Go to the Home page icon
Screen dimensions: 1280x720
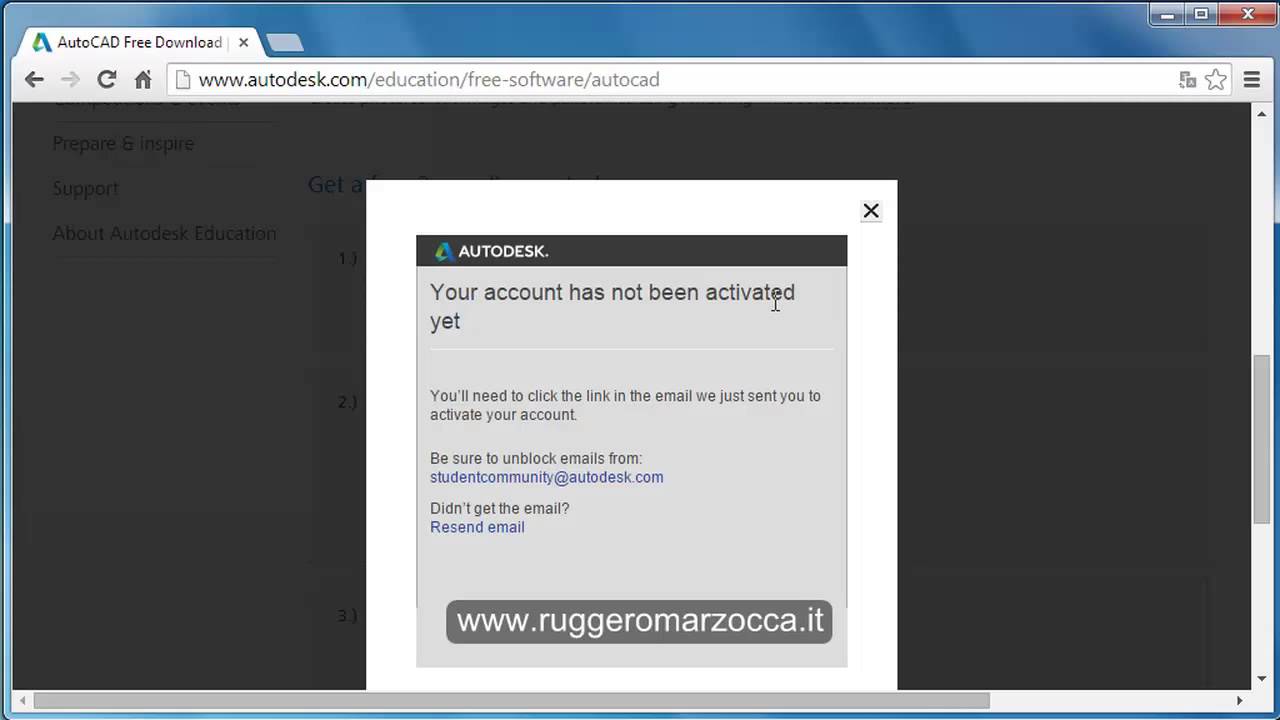coord(143,80)
